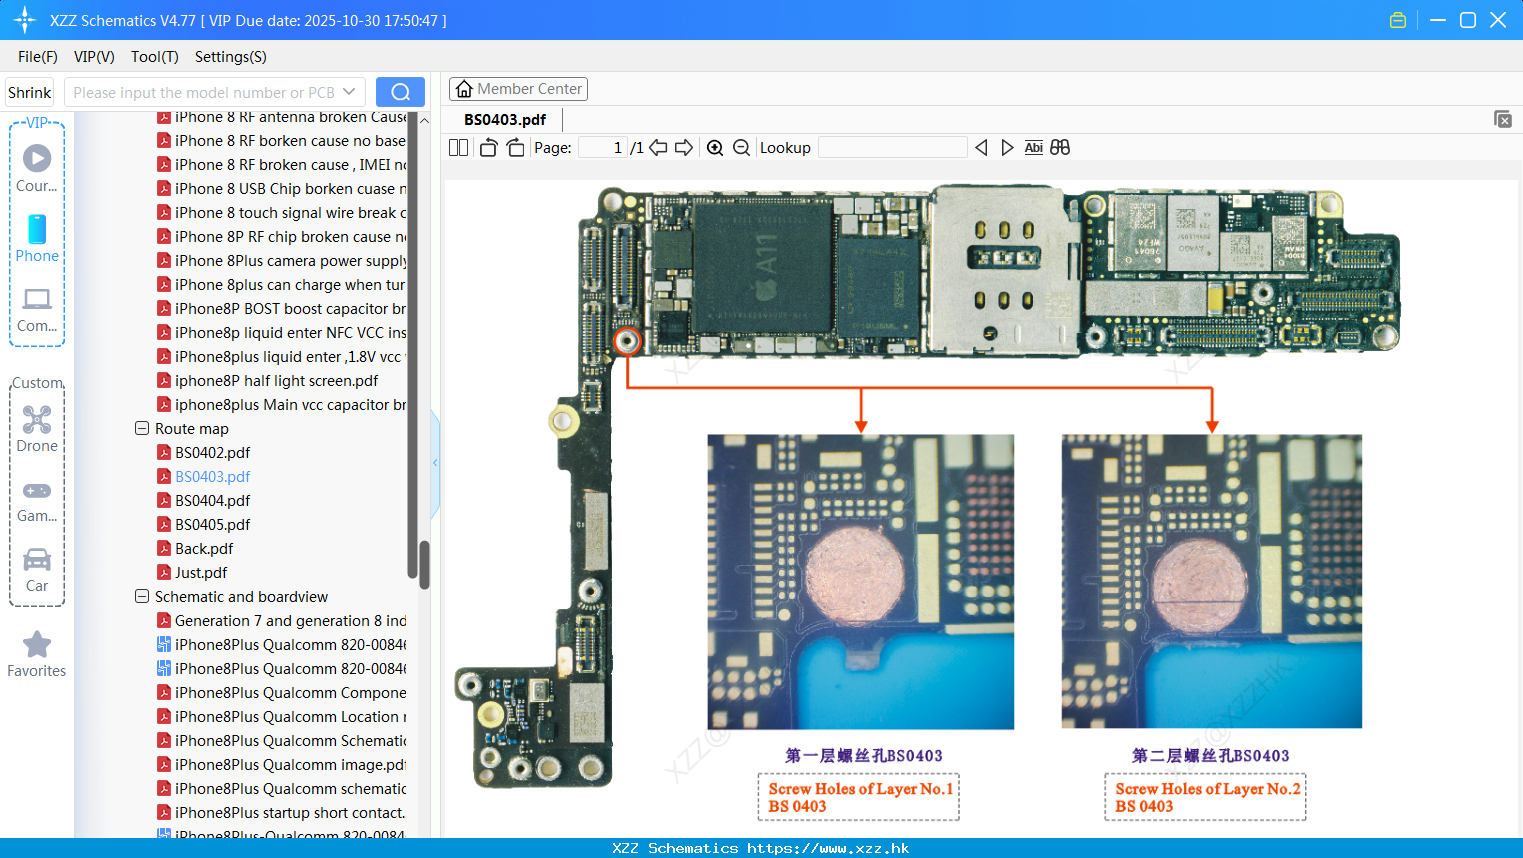The width and height of the screenshot is (1523, 858).
Task: Click Screw Holes of Layer No.2 thumbnail
Action: click(x=1211, y=581)
